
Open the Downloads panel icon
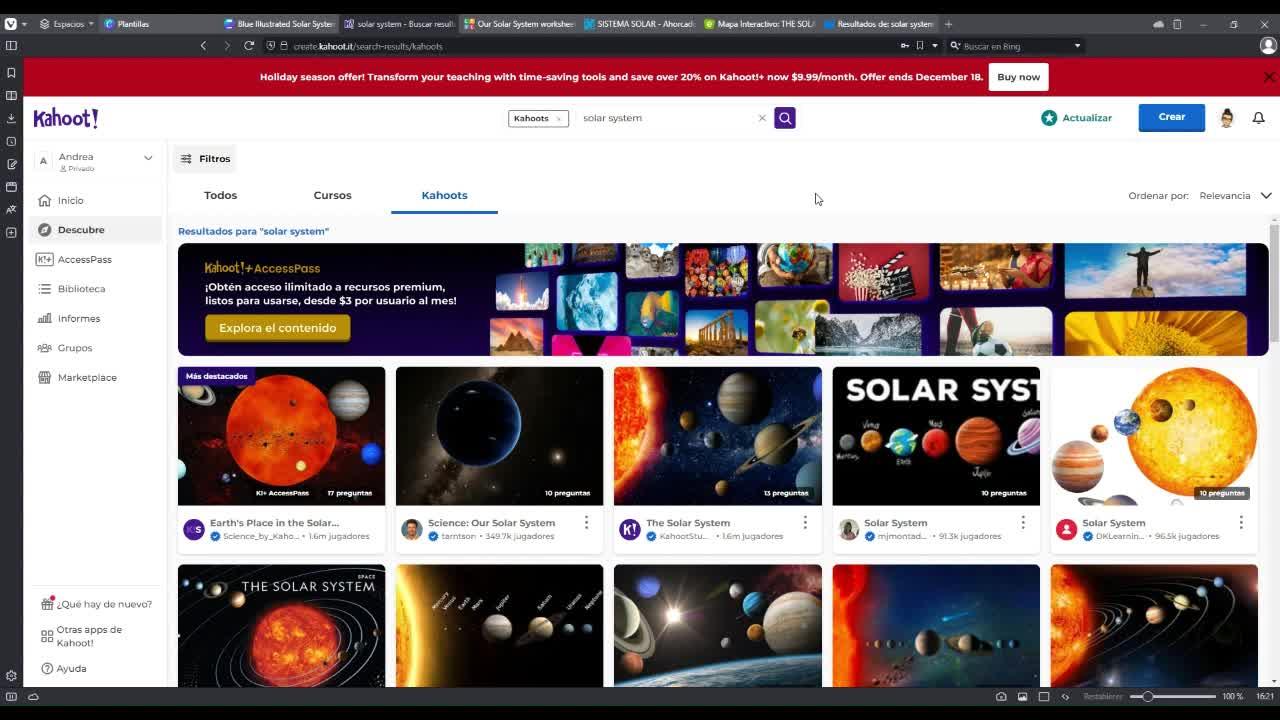(11, 118)
